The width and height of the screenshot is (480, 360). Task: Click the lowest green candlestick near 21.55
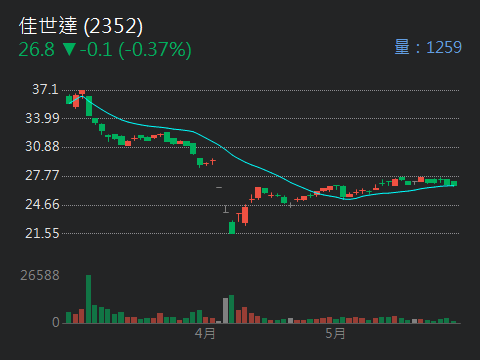(232, 227)
